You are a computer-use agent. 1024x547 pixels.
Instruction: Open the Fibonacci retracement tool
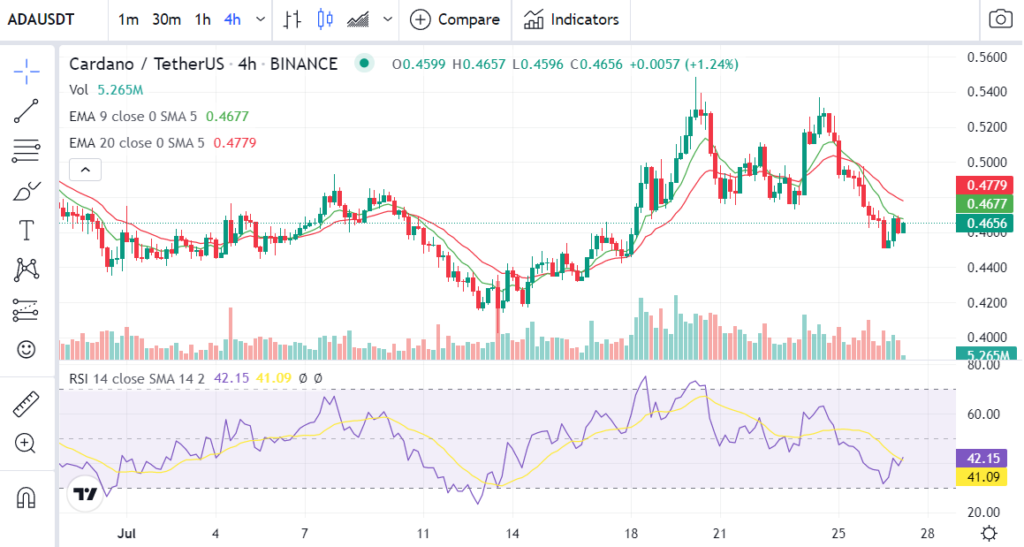point(26,151)
